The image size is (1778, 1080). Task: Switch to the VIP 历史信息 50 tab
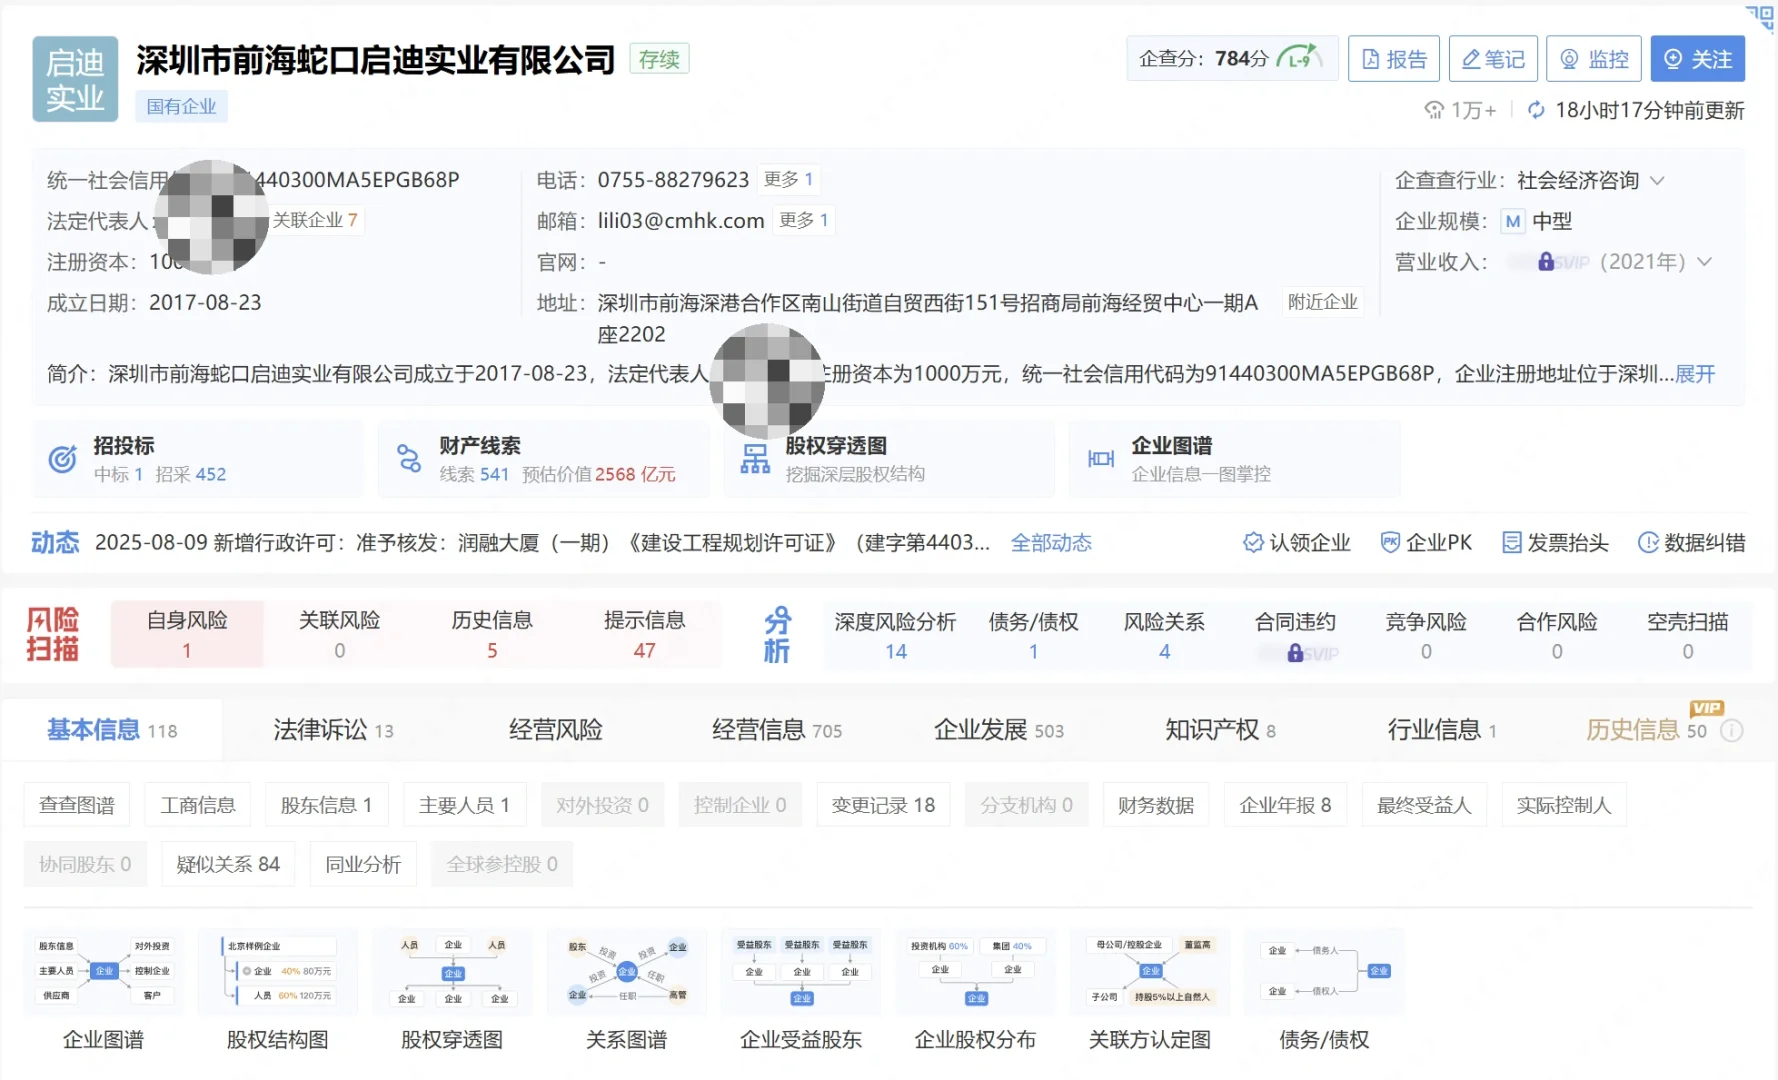(x=1646, y=731)
